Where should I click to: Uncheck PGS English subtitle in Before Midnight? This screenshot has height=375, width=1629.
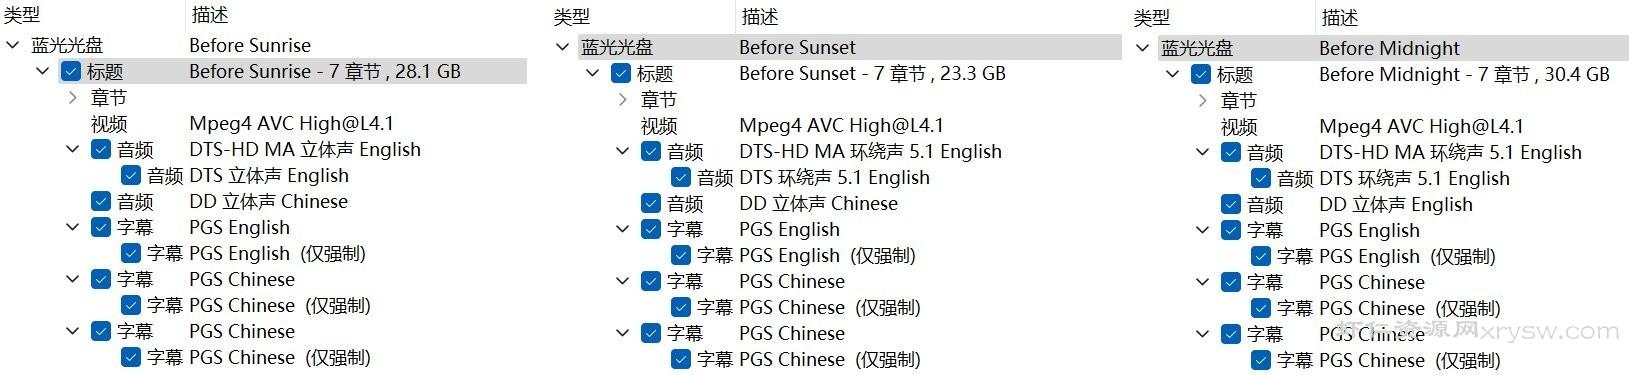click(x=1231, y=230)
